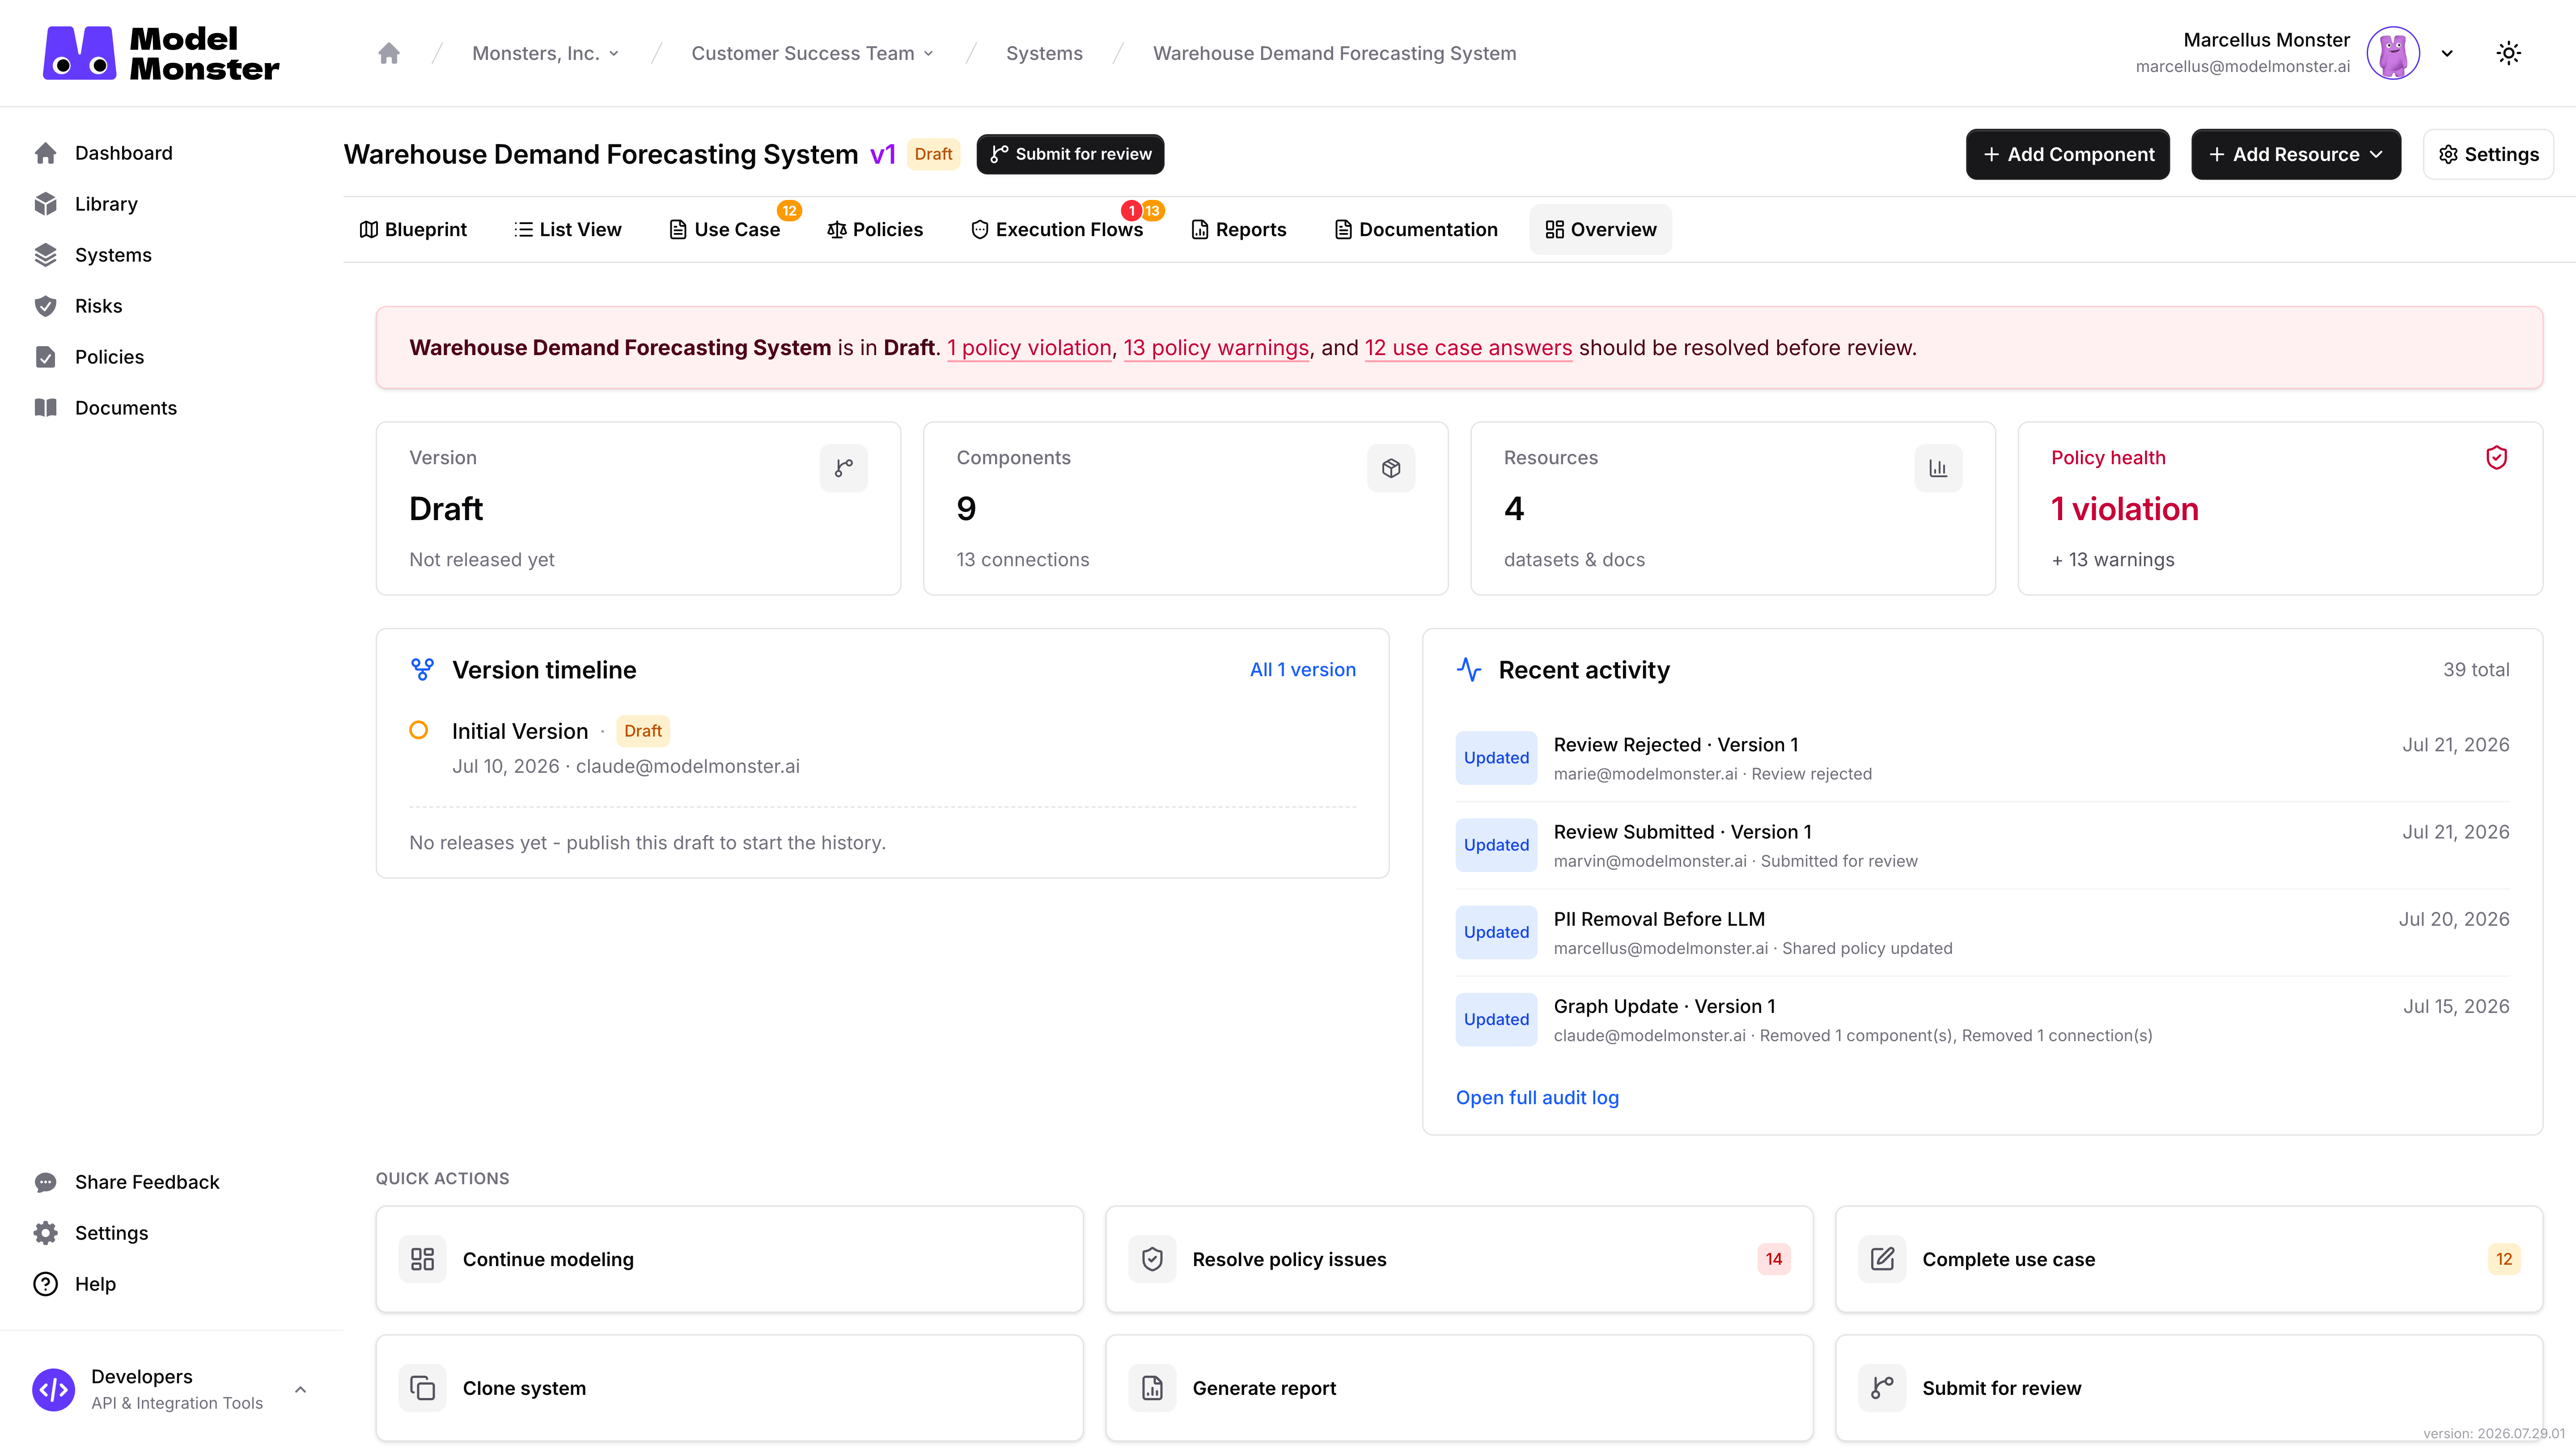Open Policies in the left sidebar
Screen dimensions: 2576x1449
pos(109,357)
